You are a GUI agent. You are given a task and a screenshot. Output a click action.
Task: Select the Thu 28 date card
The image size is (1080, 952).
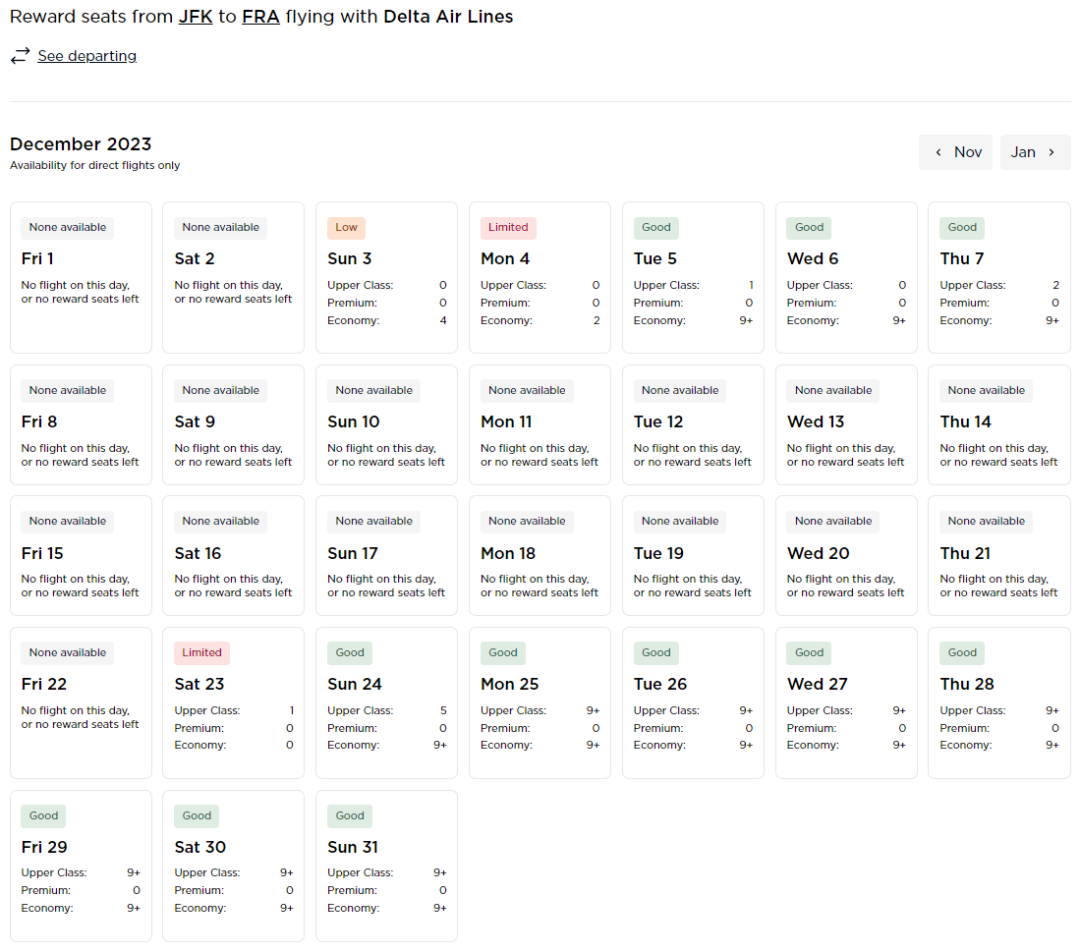(x=999, y=702)
